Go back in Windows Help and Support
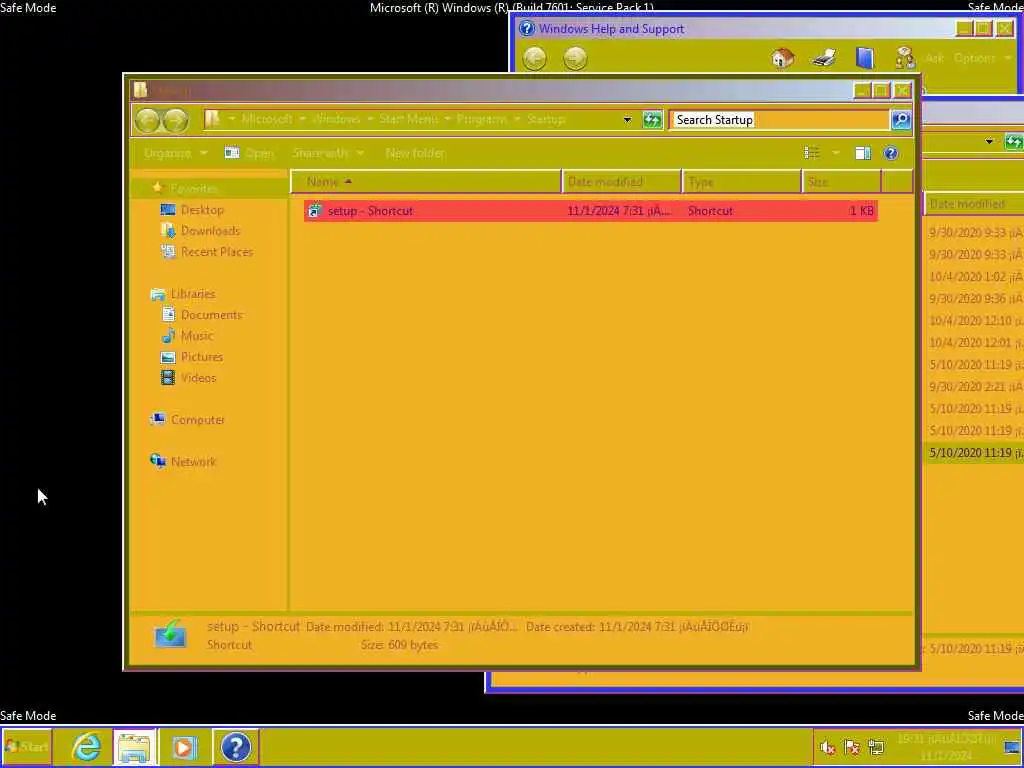1024x768 pixels. click(534, 58)
